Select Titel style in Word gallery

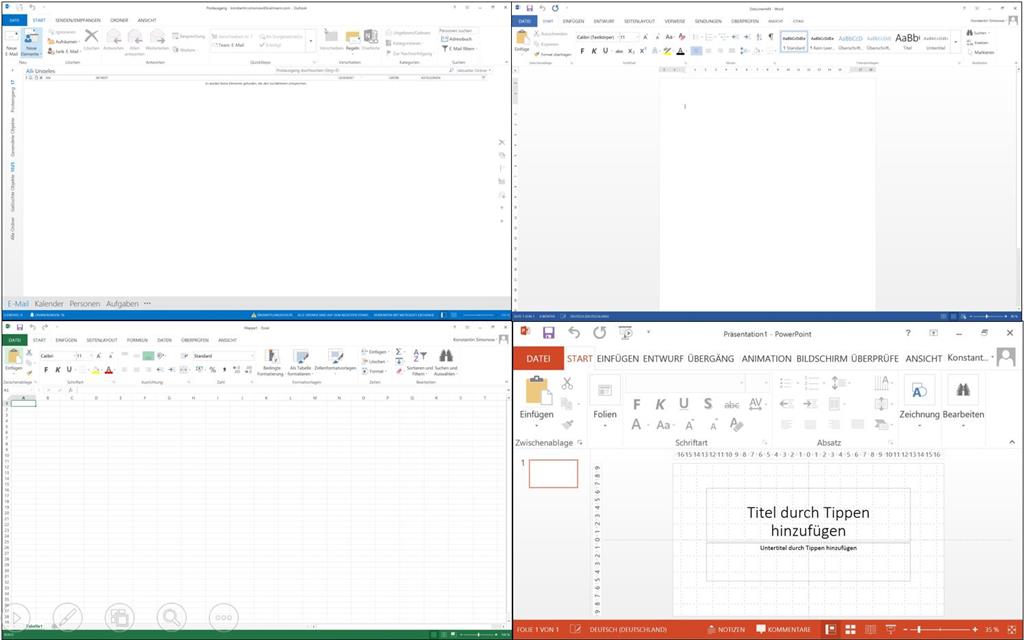click(x=907, y=41)
